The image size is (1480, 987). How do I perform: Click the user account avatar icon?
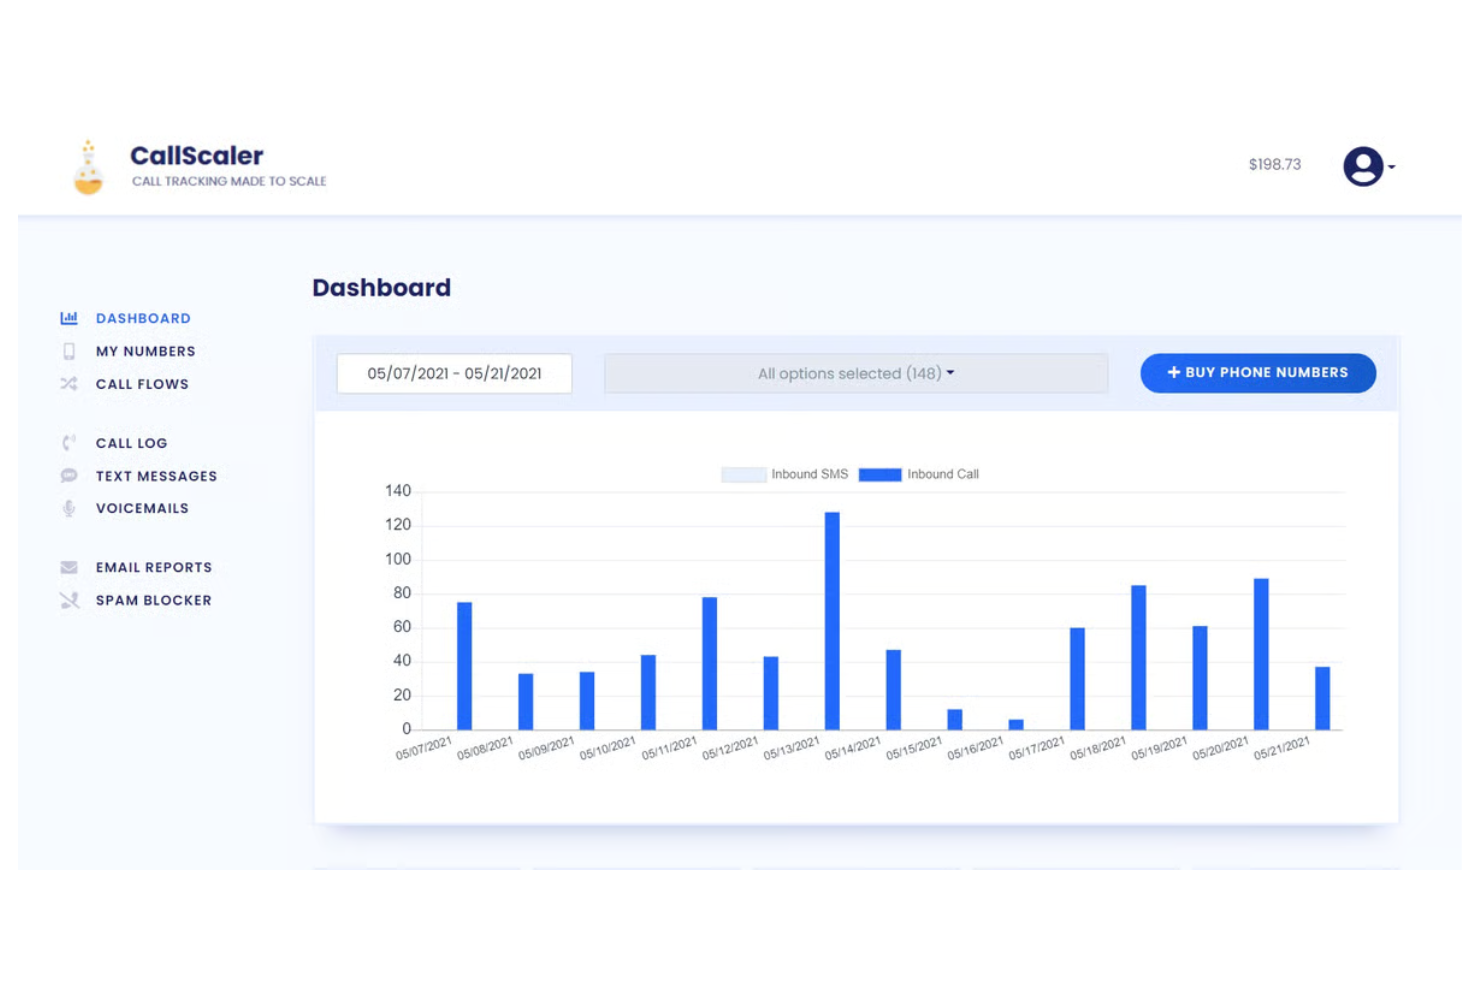[1361, 166]
